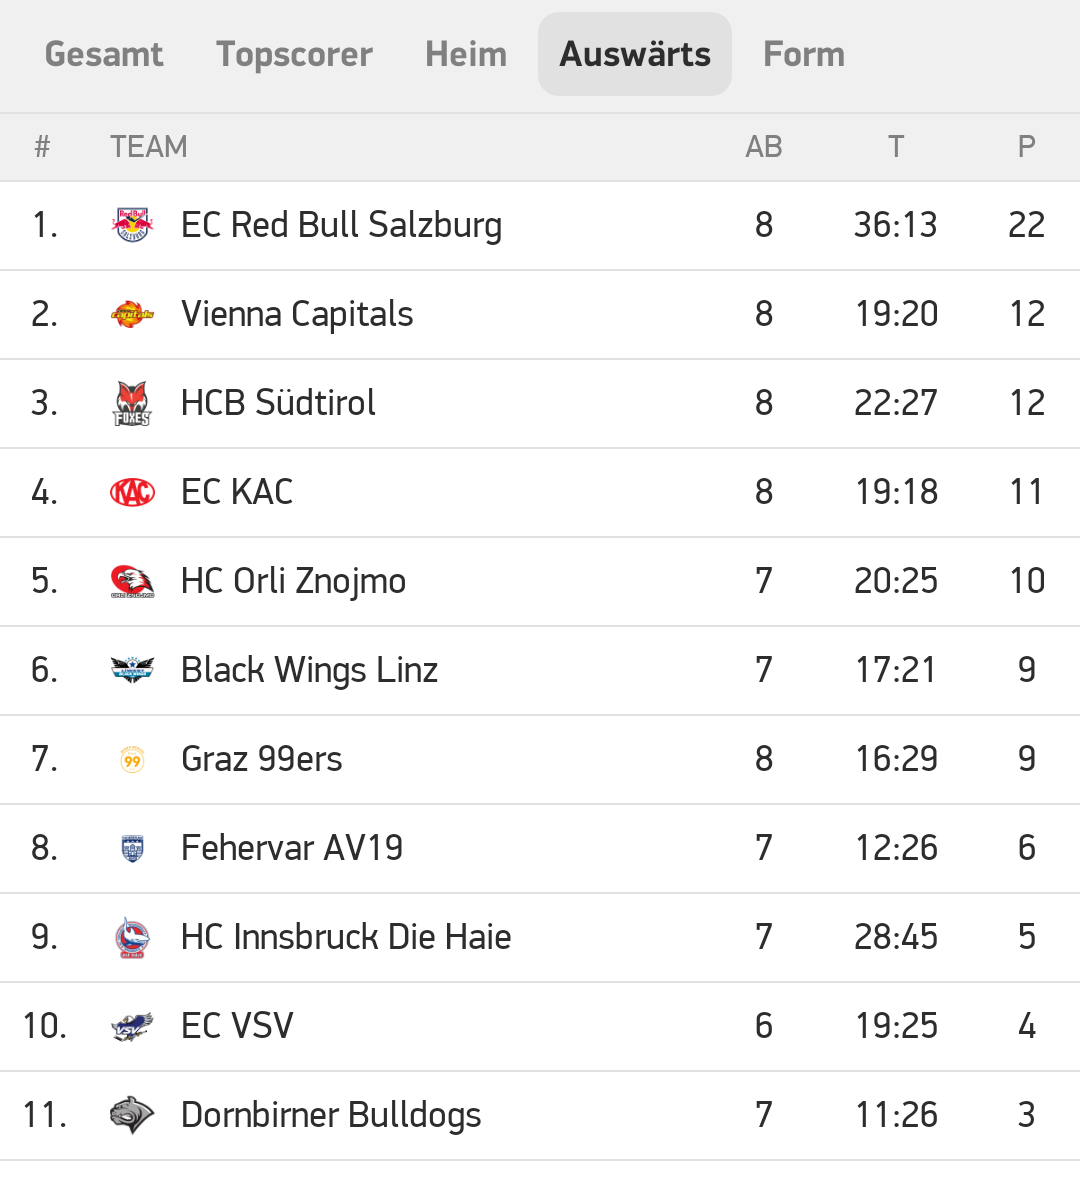
Task: Open the HC Innsbruck Die Haie name link
Action: coord(346,937)
